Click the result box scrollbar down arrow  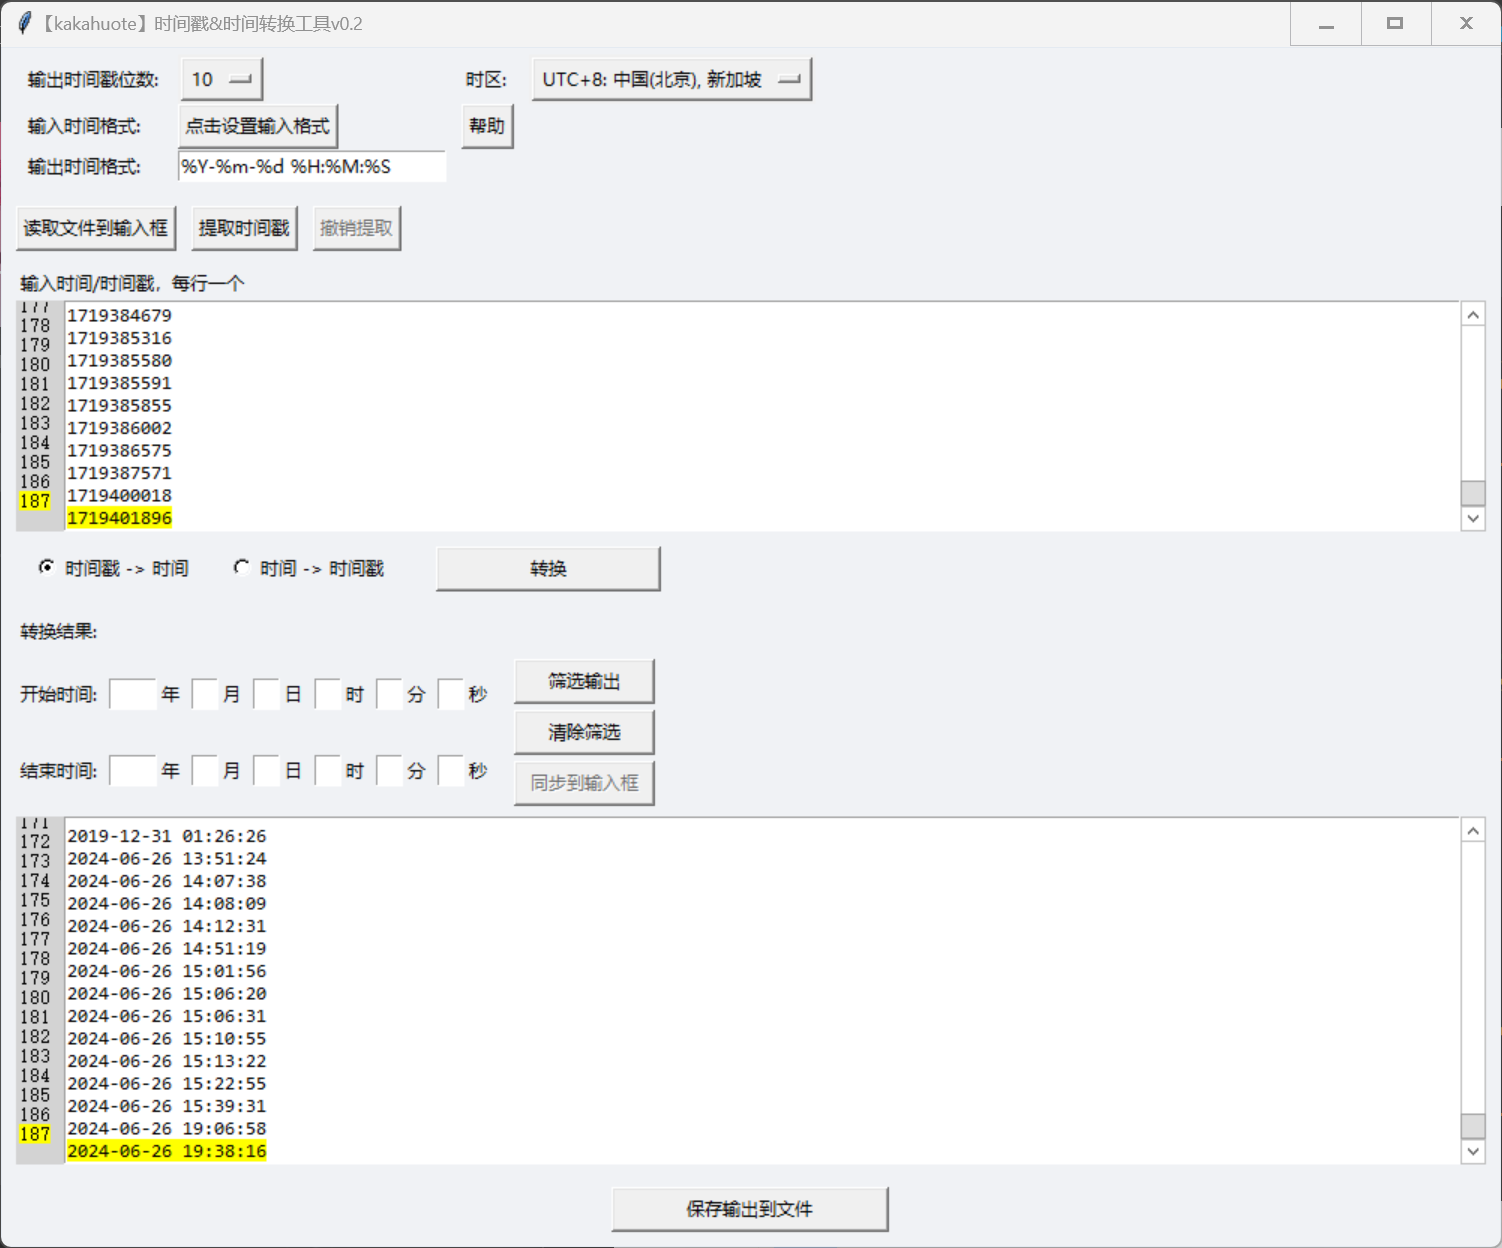tap(1472, 1151)
